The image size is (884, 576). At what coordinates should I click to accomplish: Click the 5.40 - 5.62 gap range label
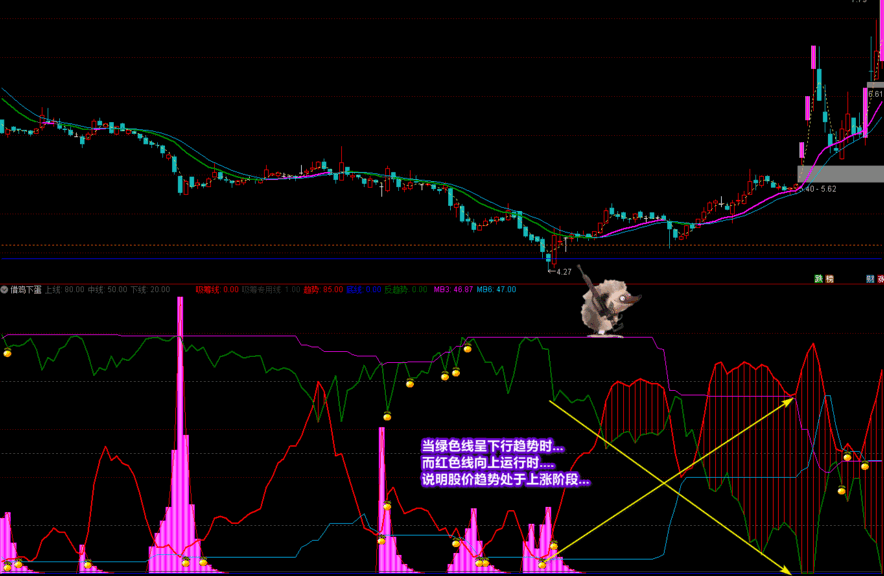click(x=818, y=189)
